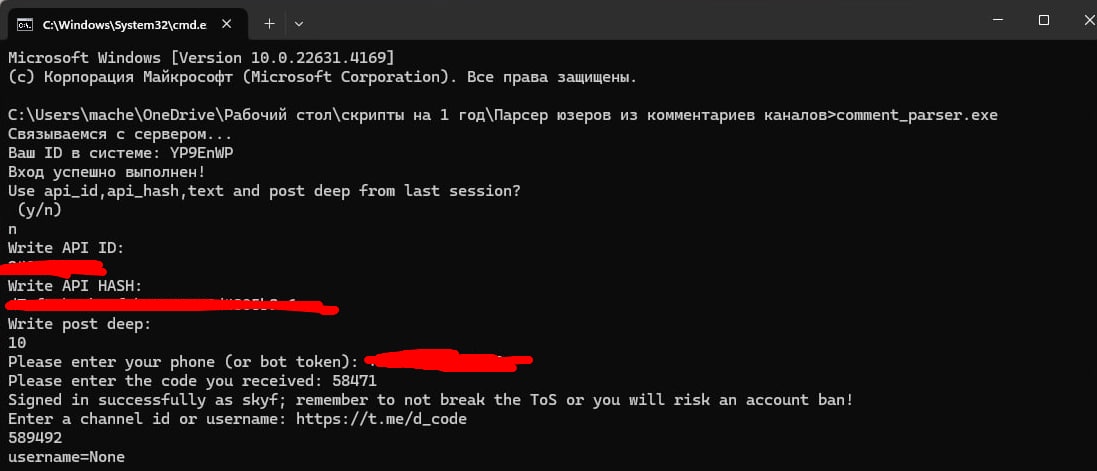Screen dimensions: 1097x471
Task: Close the cmd.exe terminal tab
Action: [226, 24]
